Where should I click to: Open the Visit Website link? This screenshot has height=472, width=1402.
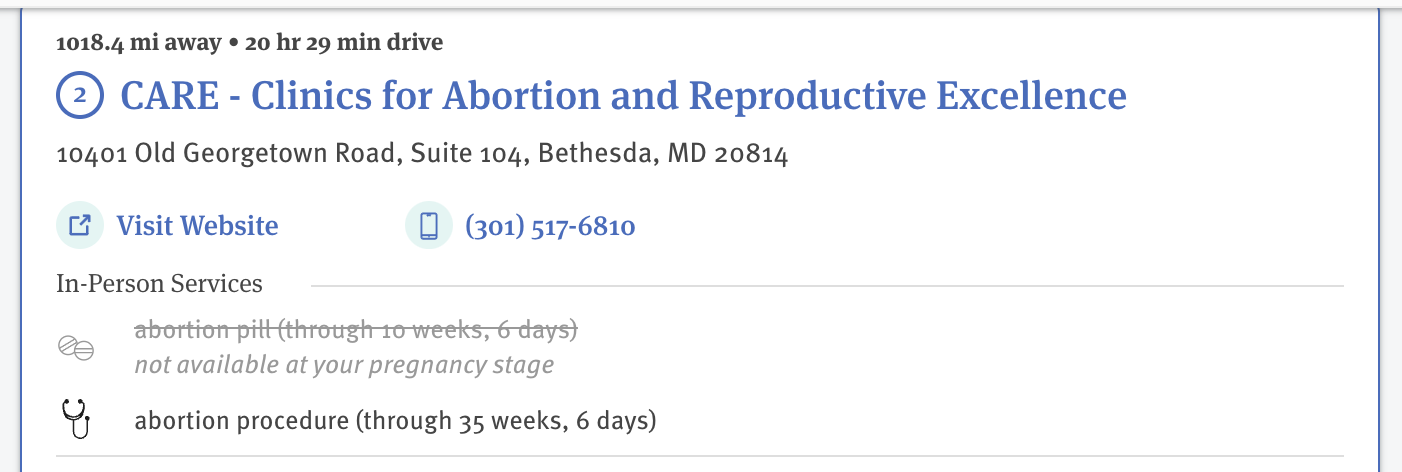(x=197, y=226)
